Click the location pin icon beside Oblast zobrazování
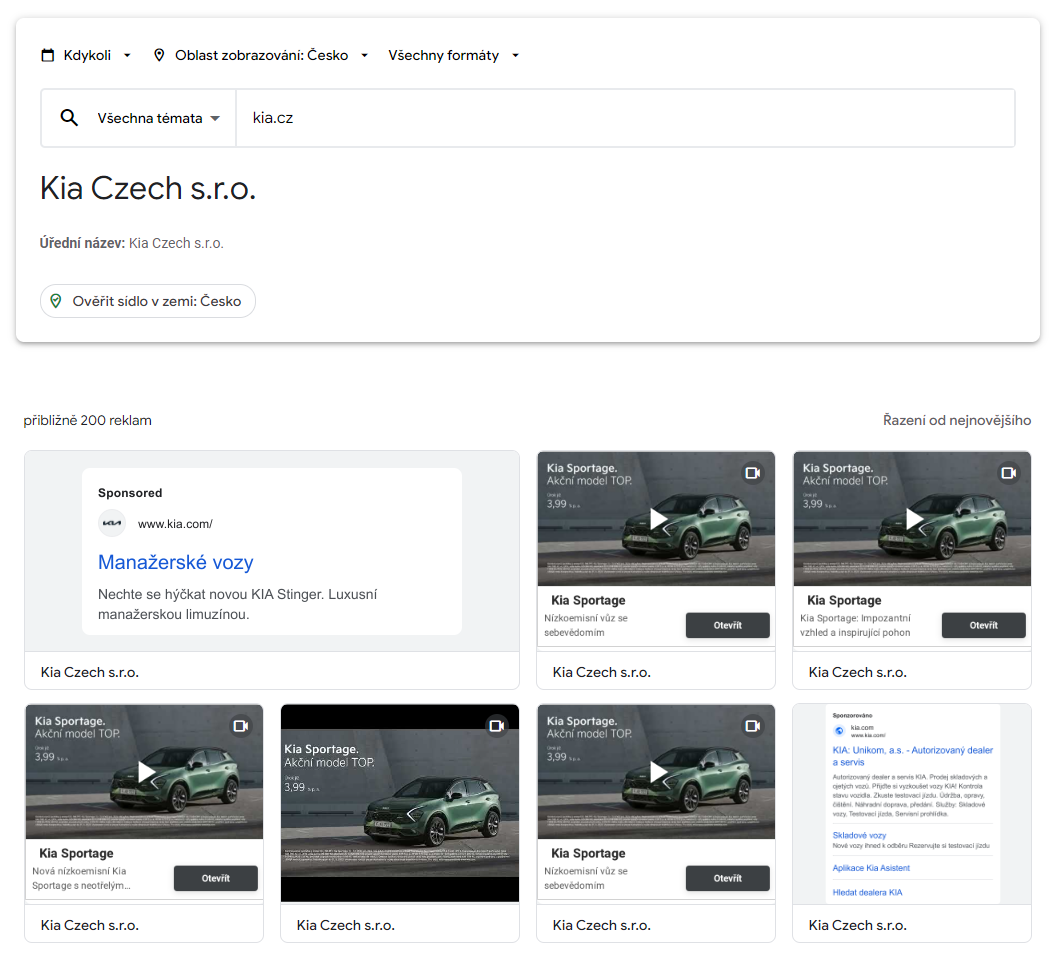 coord(159,56)
